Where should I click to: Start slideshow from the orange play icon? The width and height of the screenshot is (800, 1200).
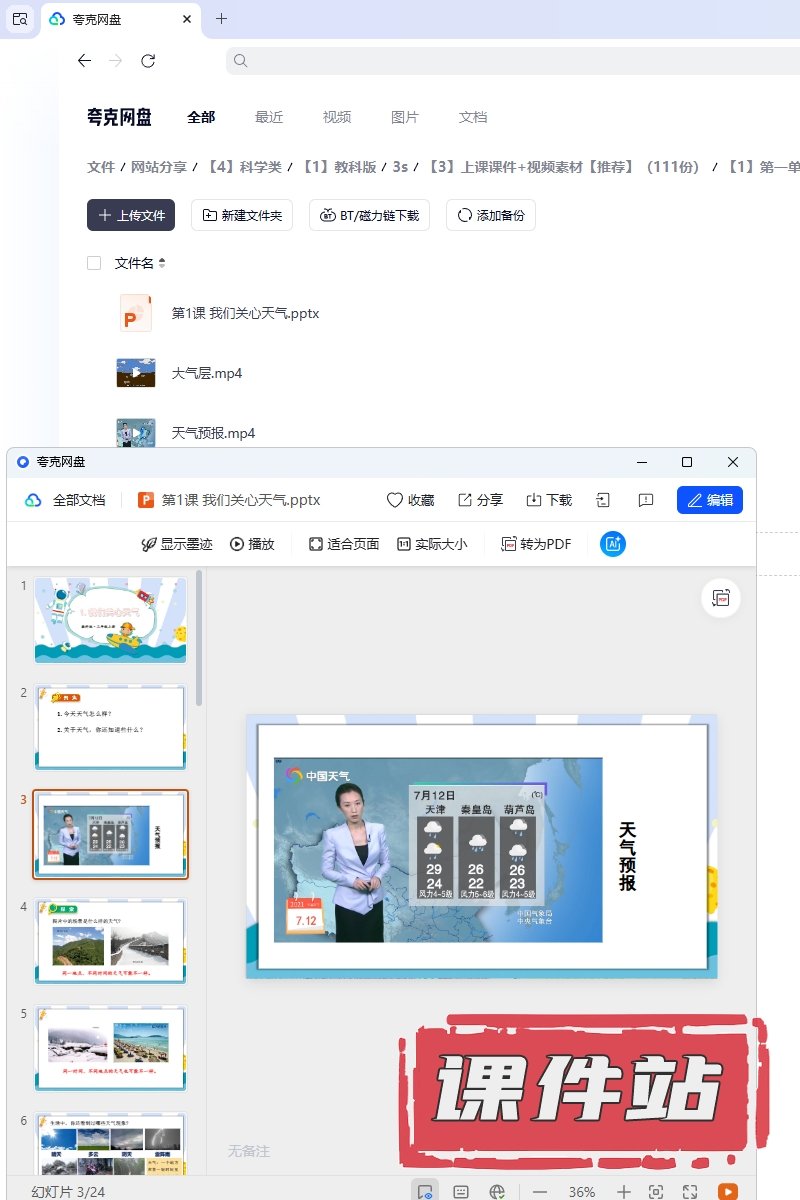point(727,1192)
